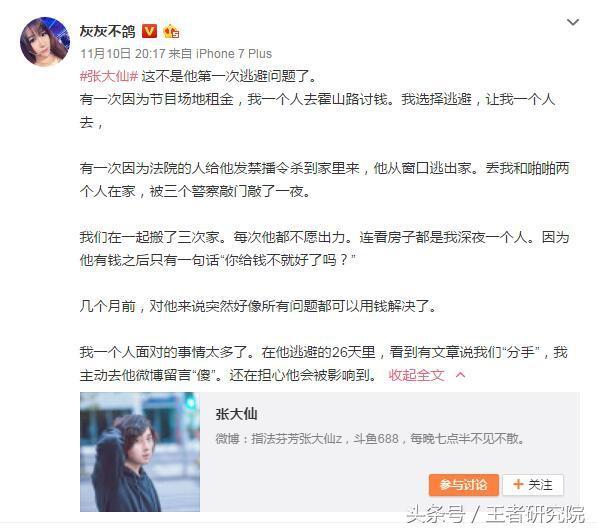Click the paragraph beginning 几个月前
The height and width of the screenshot is (531, 597).
coord(259,306)
